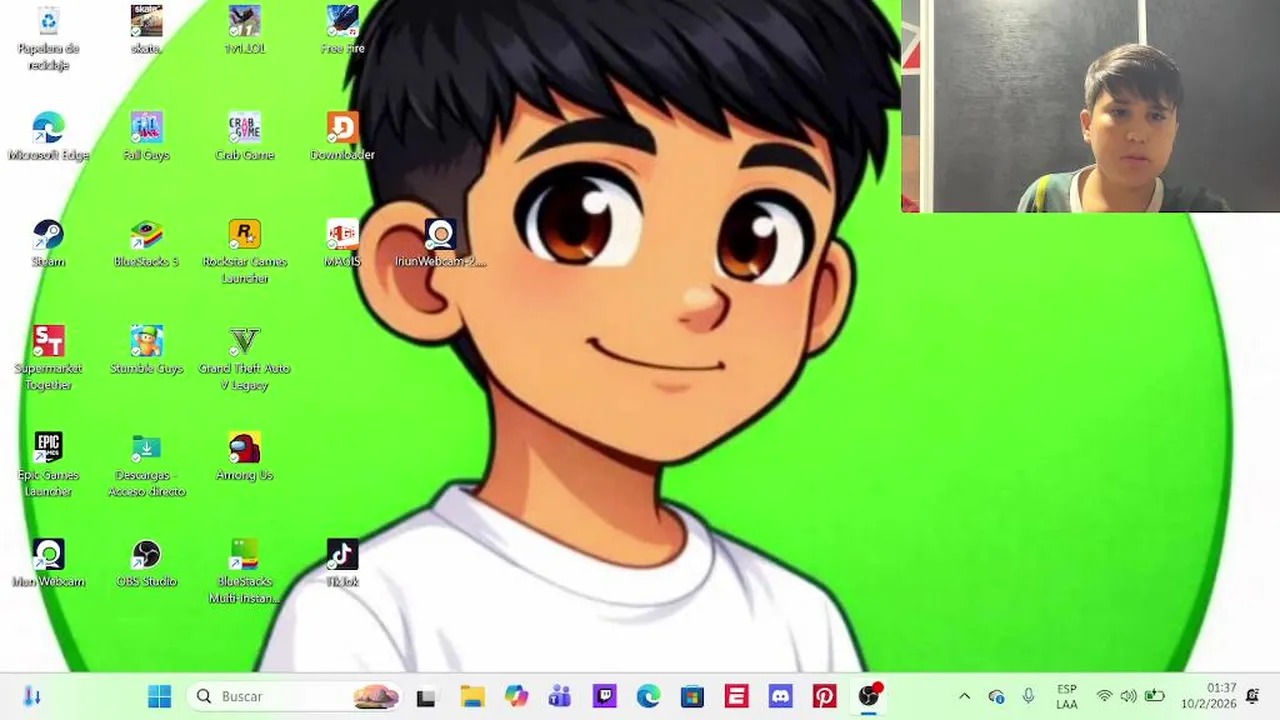
Task: Launch Copilot from the taskbar
Action: pos(516,696)
